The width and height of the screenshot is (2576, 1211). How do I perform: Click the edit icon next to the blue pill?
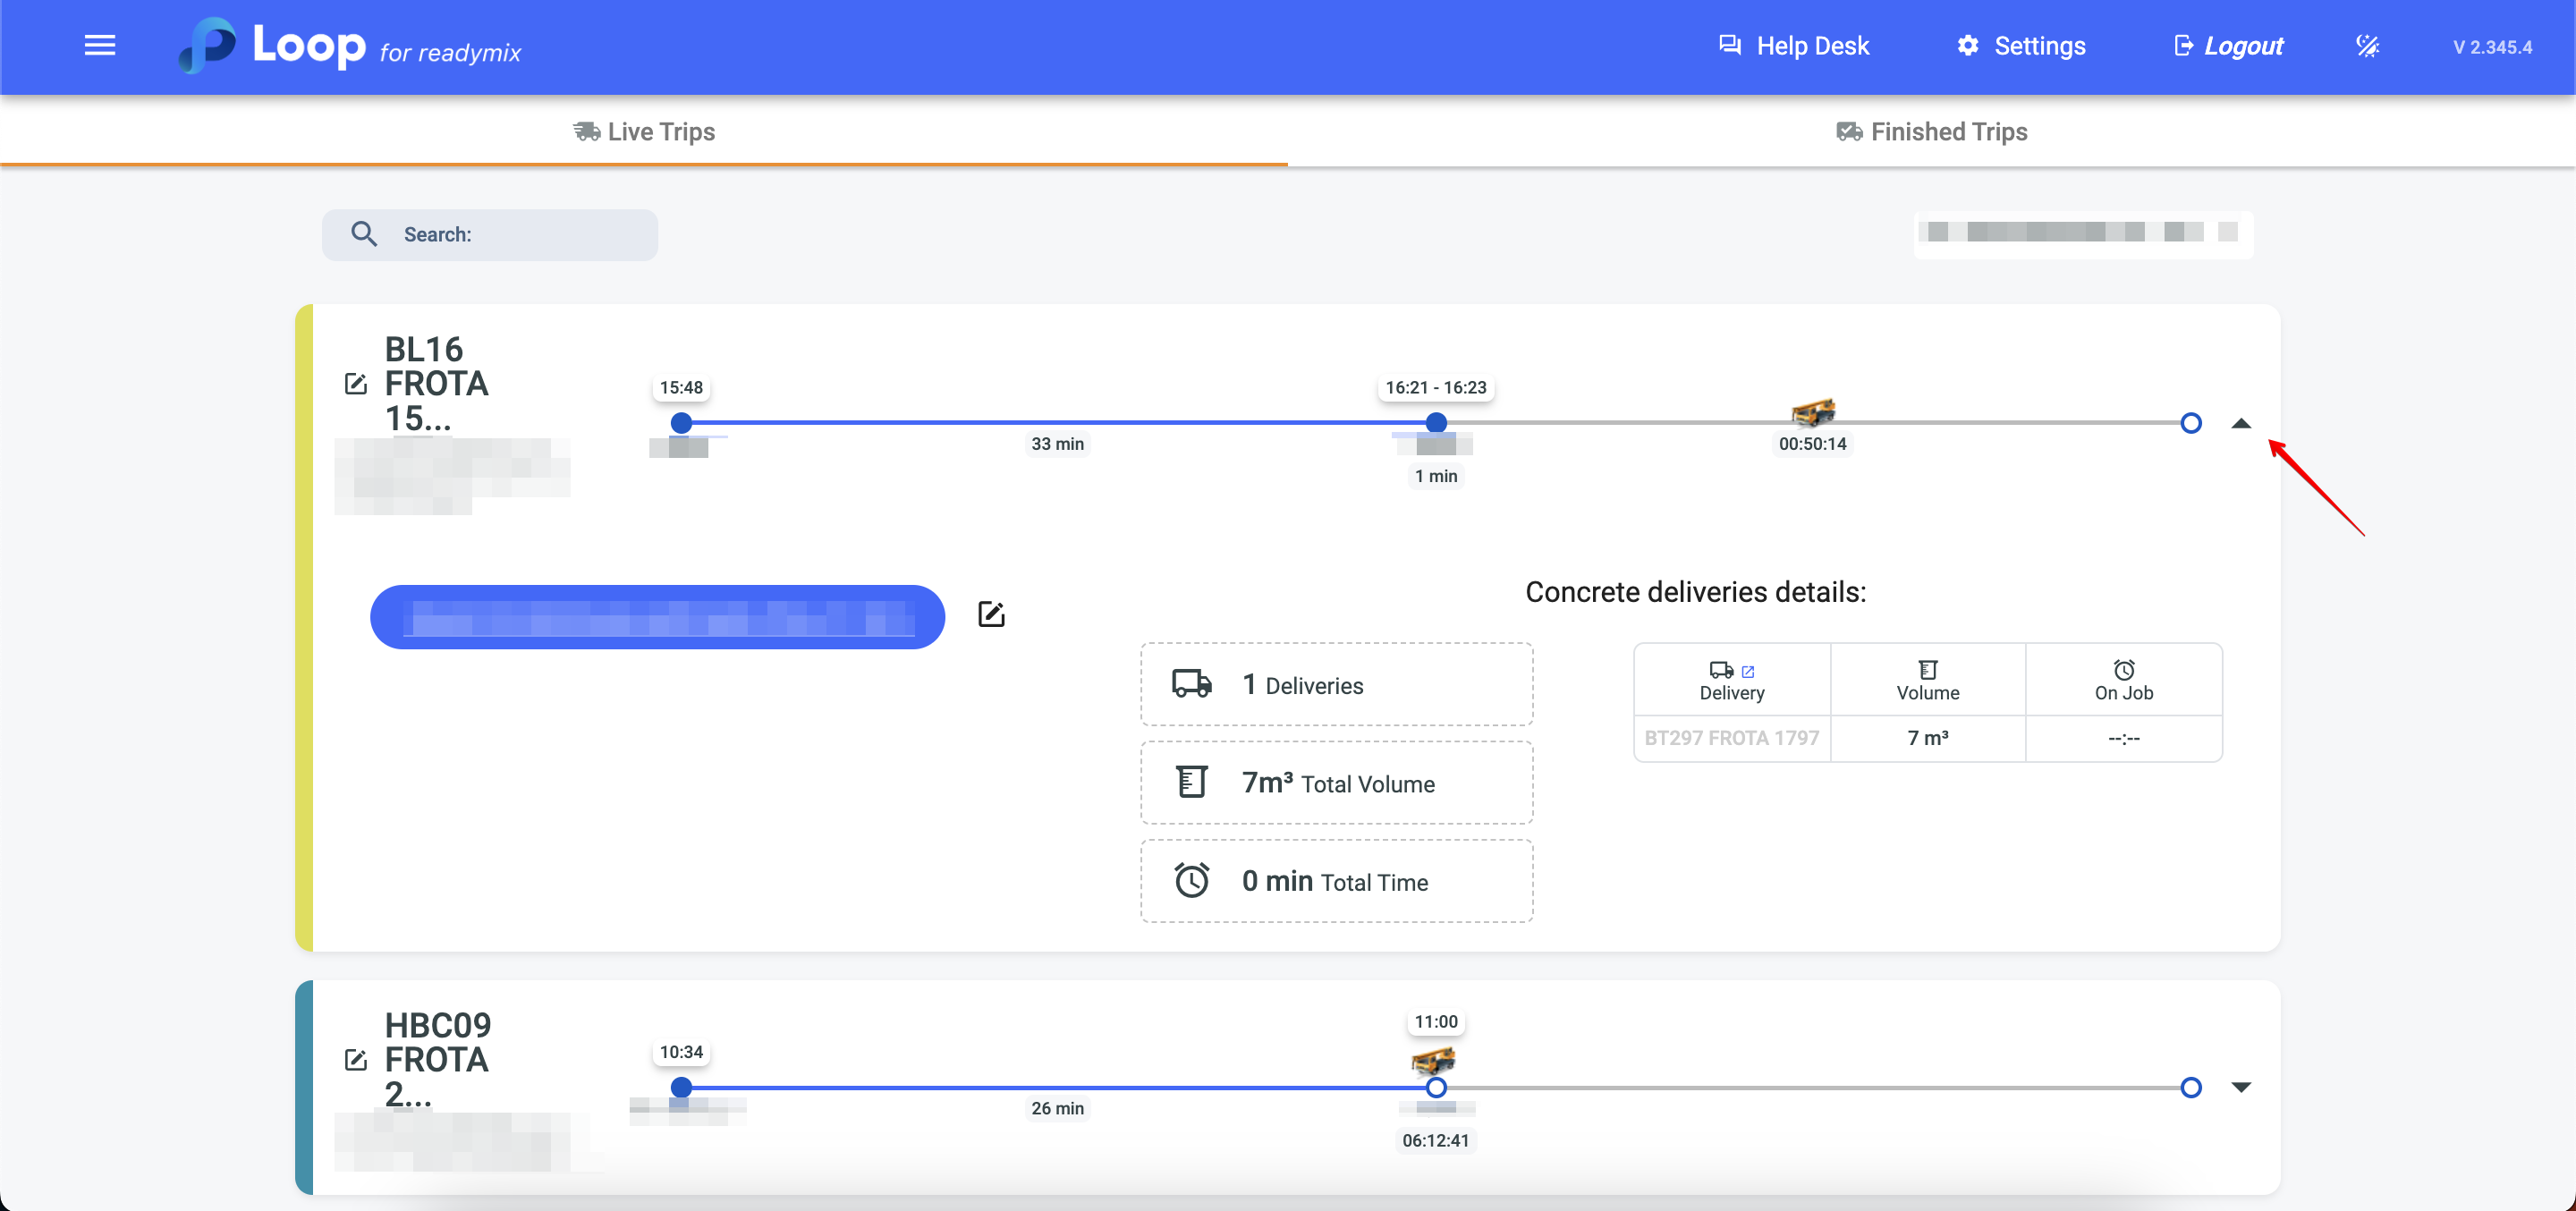(991, 614)
